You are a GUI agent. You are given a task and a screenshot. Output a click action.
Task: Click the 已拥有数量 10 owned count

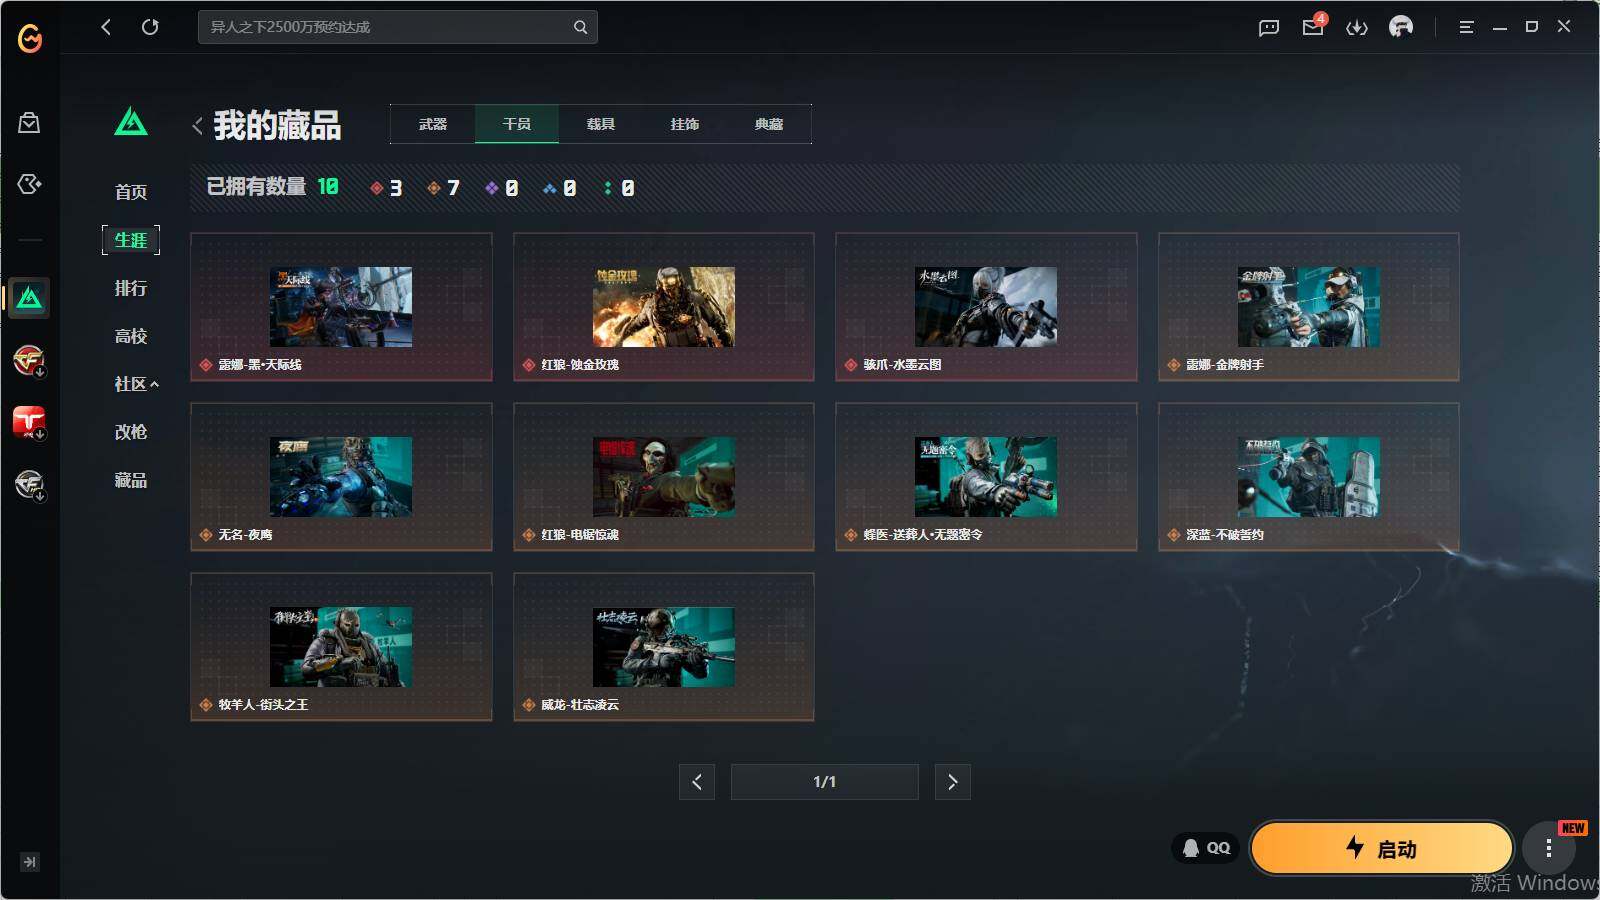point(272,187)
